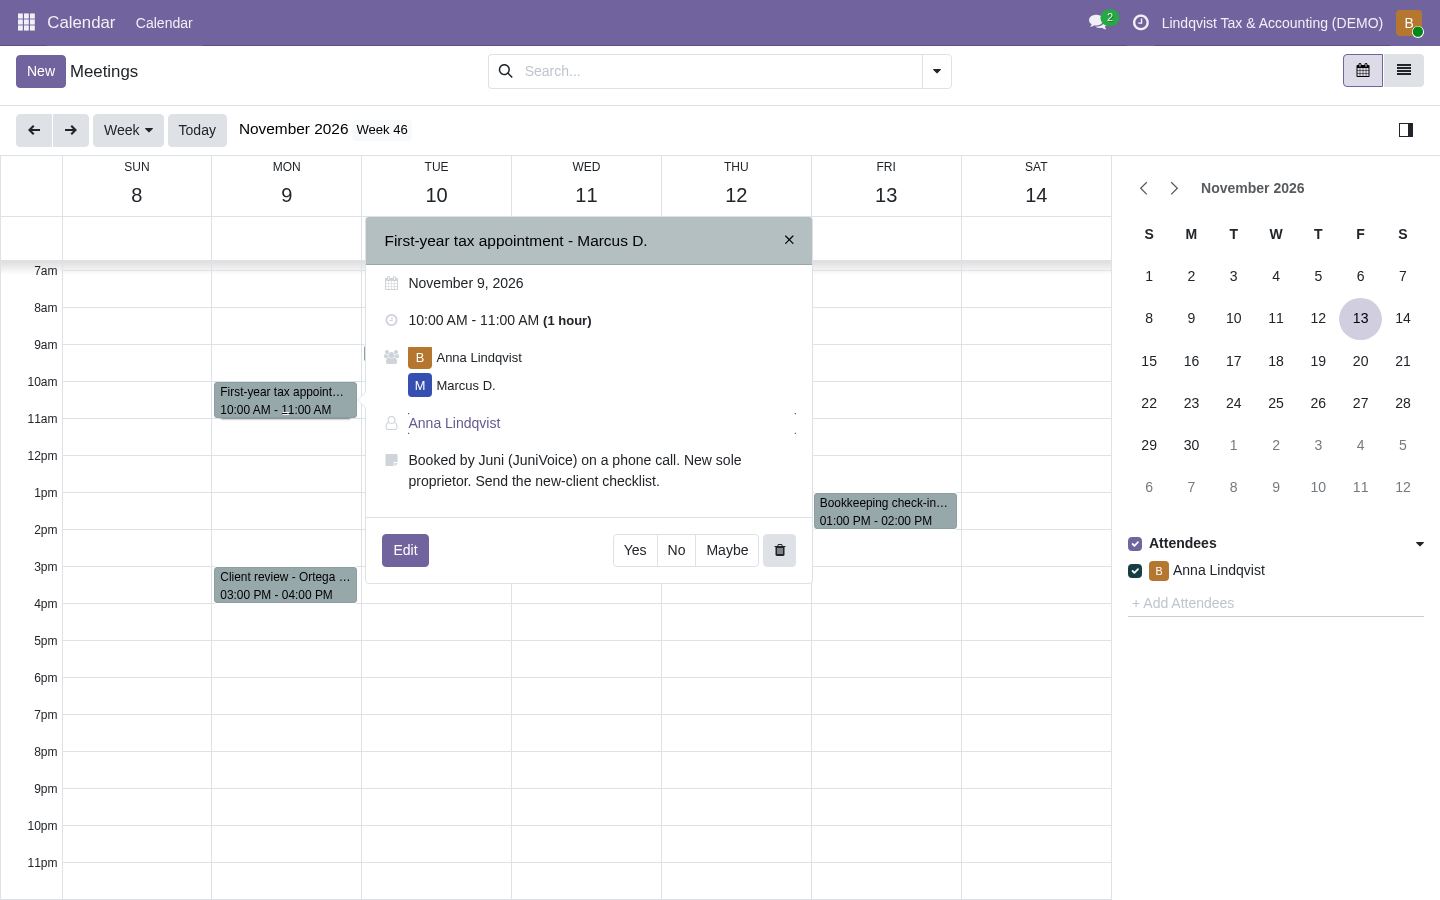Screen dimensions: 1440x900
Task: Switch to list view
Action: [1403, 71]
